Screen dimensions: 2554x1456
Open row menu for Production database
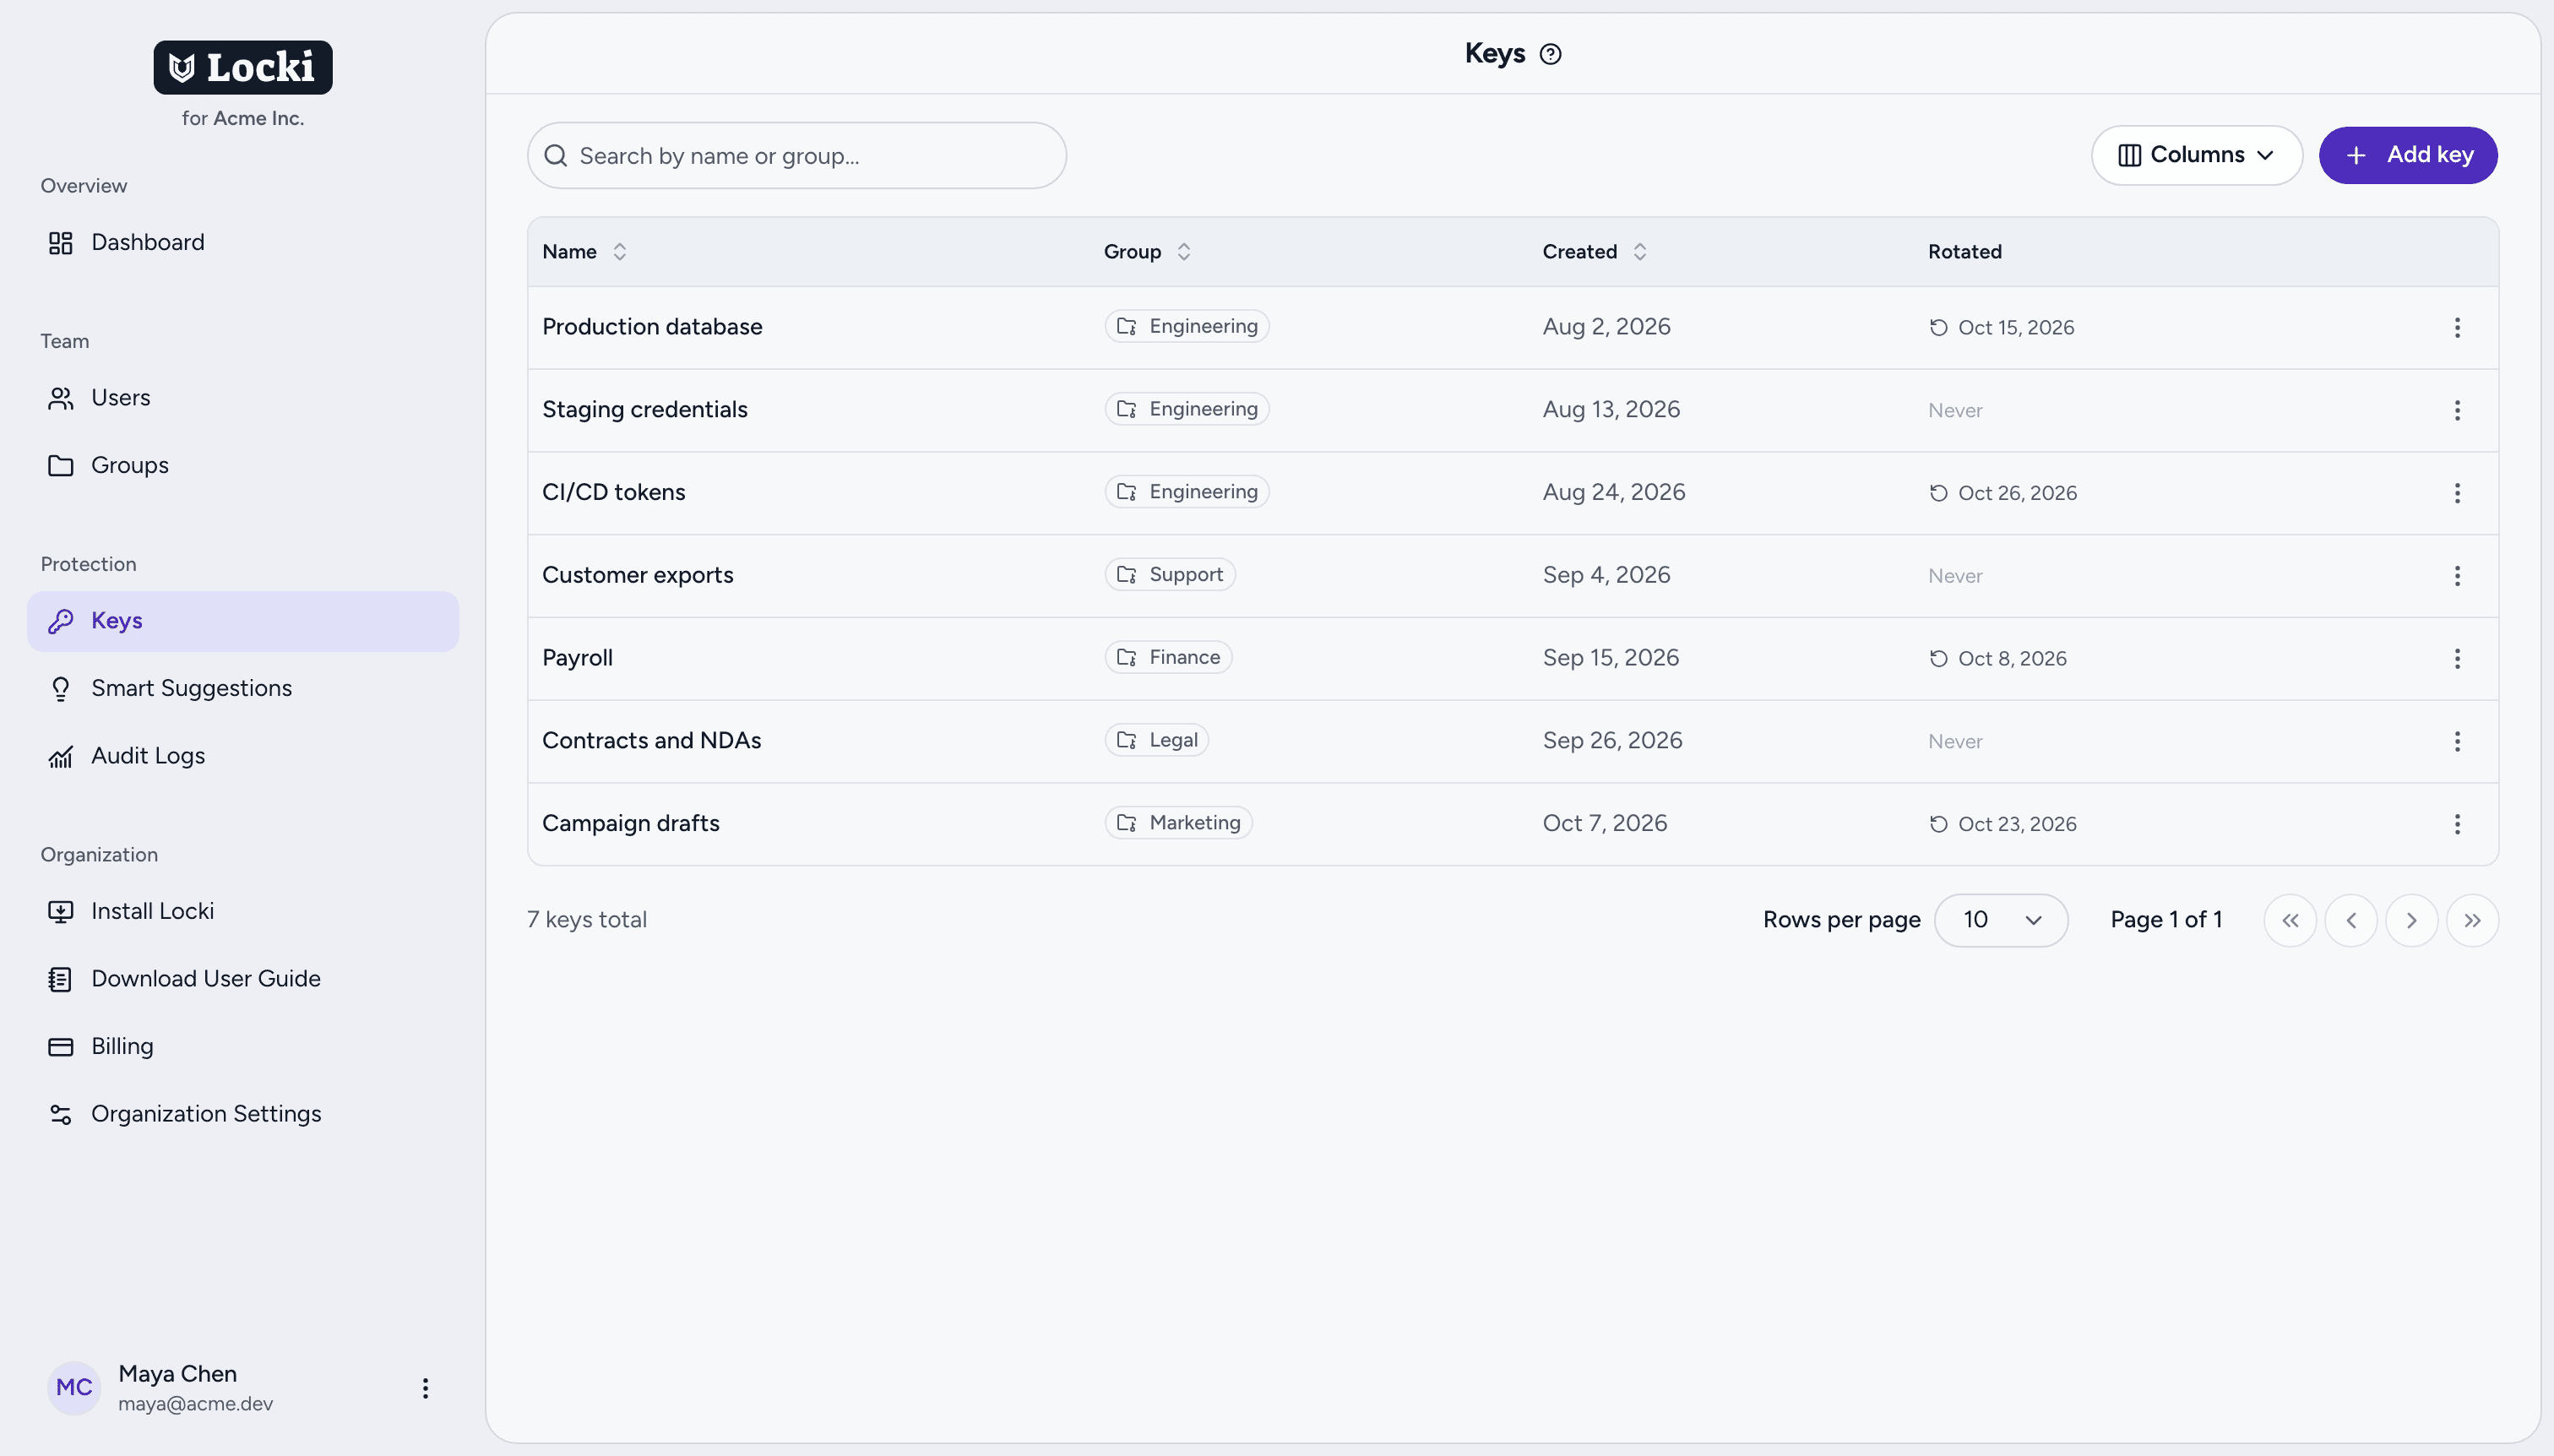tap(2457, 328)
